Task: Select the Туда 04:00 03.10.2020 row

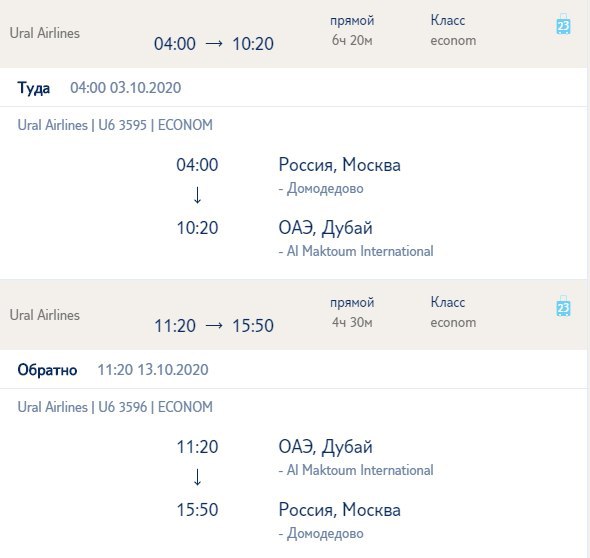Action: (293, 88)
